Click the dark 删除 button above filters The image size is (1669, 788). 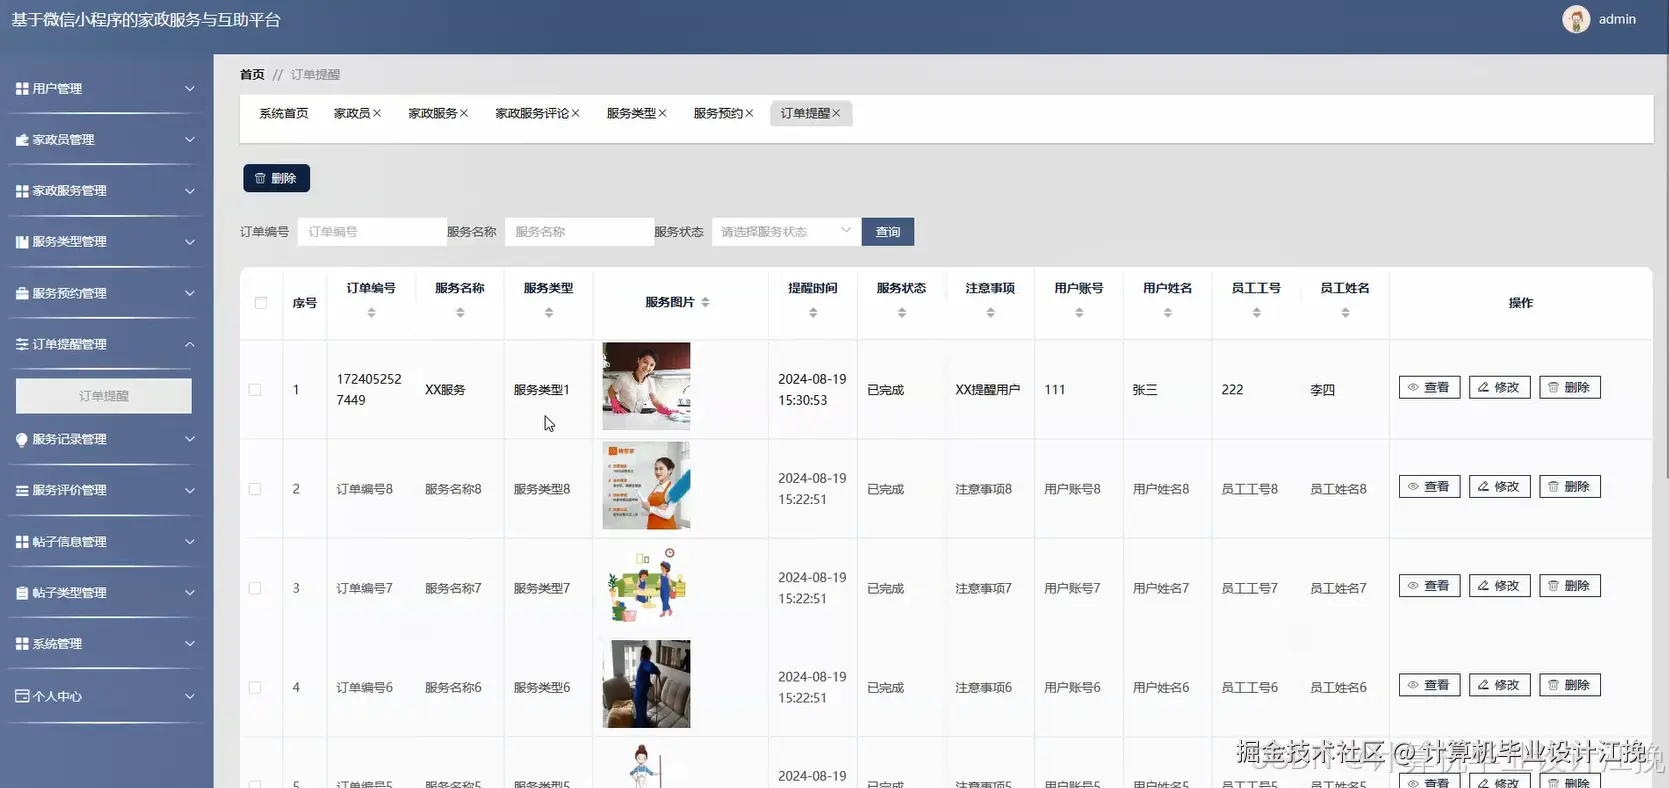point(276,178)
